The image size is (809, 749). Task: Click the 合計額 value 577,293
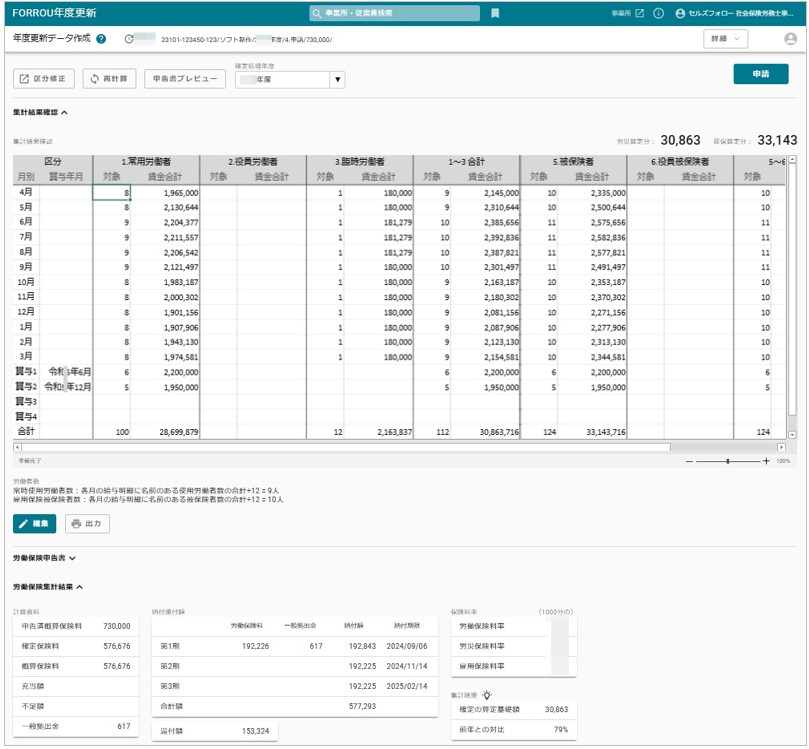(362, 706)
